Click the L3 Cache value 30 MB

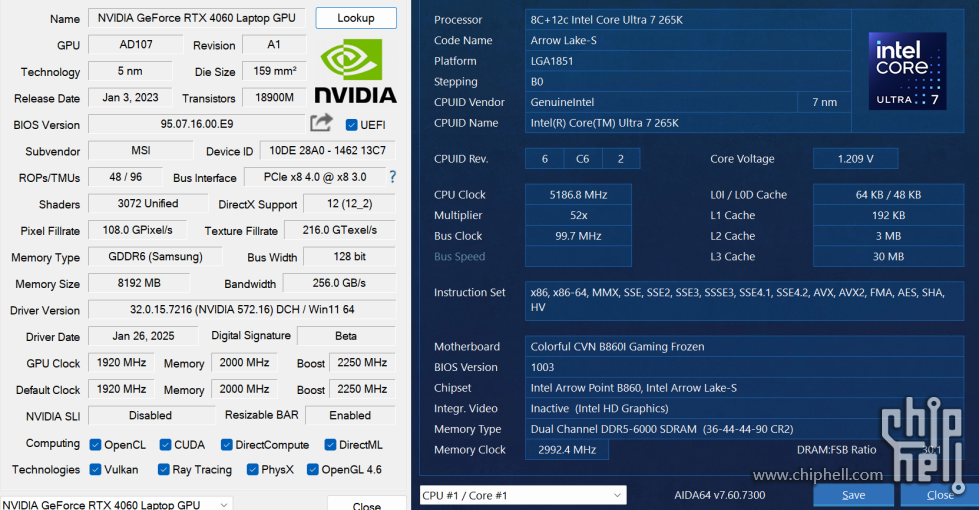(888, 257)
